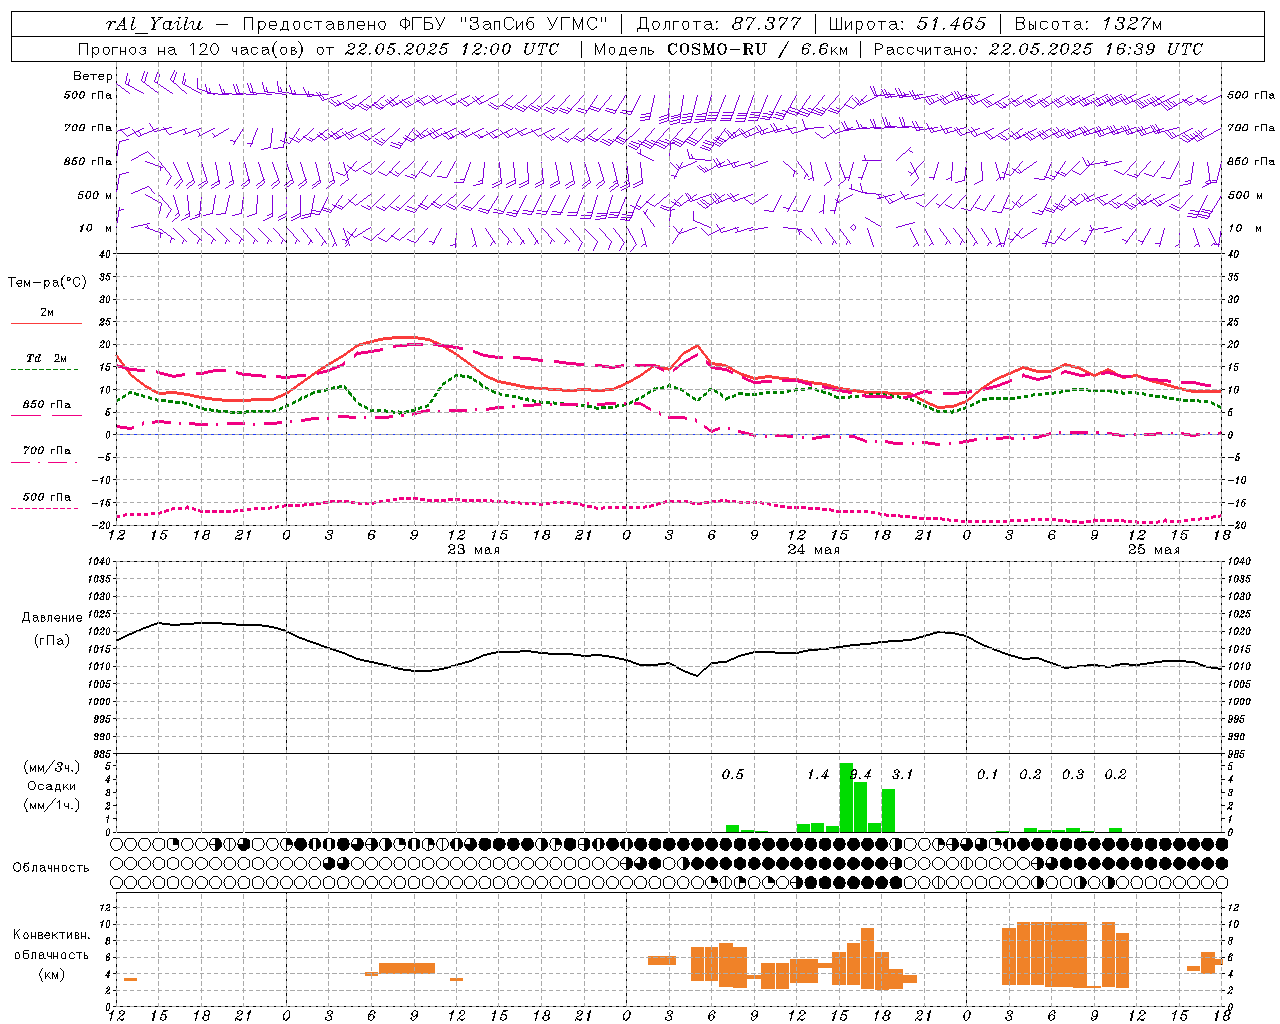This screenshot has width=1280, height=1024.
Task: Click the dashed line sample under 850 гПа legend
Action: [46, 416]
